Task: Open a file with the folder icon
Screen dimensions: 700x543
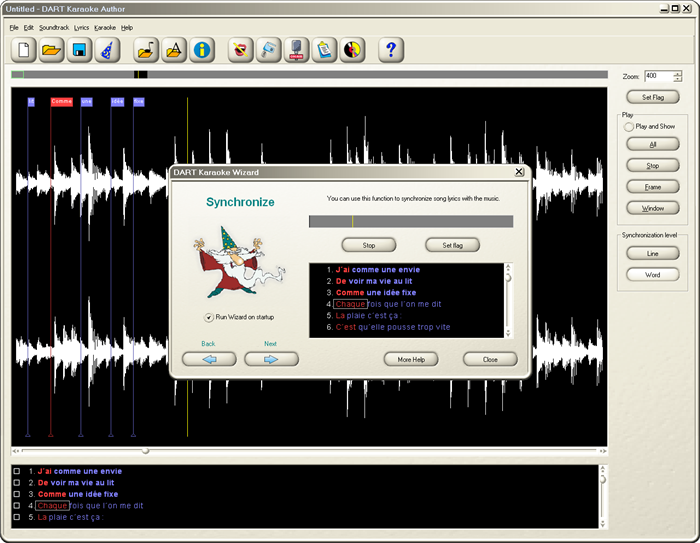Action: [x=52, y=49]
